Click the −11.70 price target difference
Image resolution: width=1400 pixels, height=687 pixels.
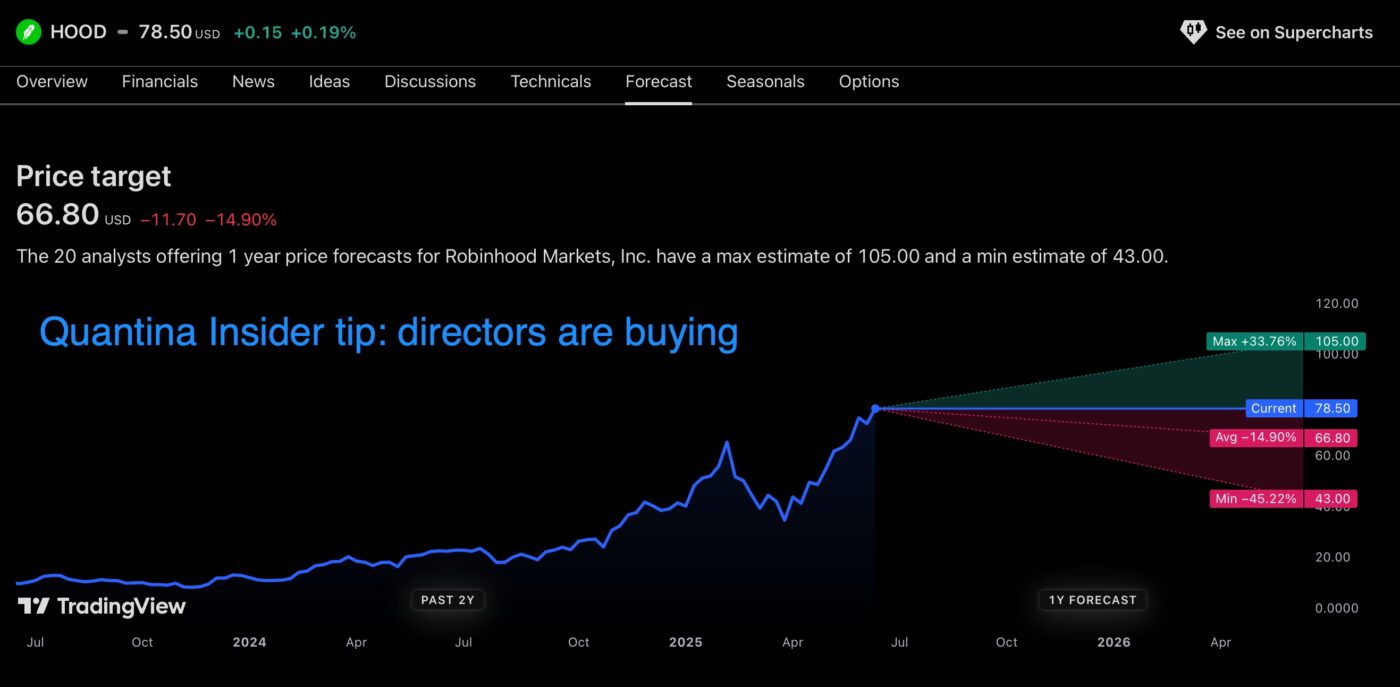pyautogui.click(x=168, y=220)
